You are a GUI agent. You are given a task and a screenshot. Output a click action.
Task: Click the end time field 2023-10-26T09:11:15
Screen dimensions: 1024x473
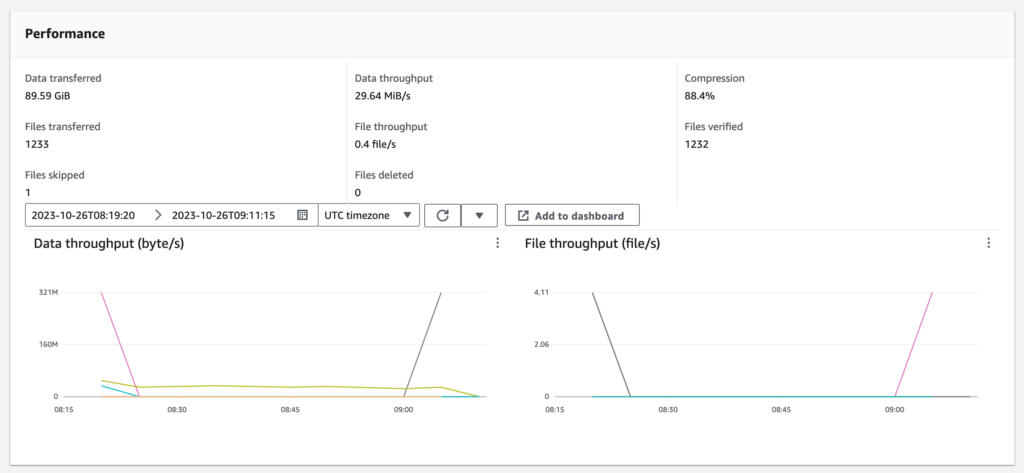(x=223, y=215)
